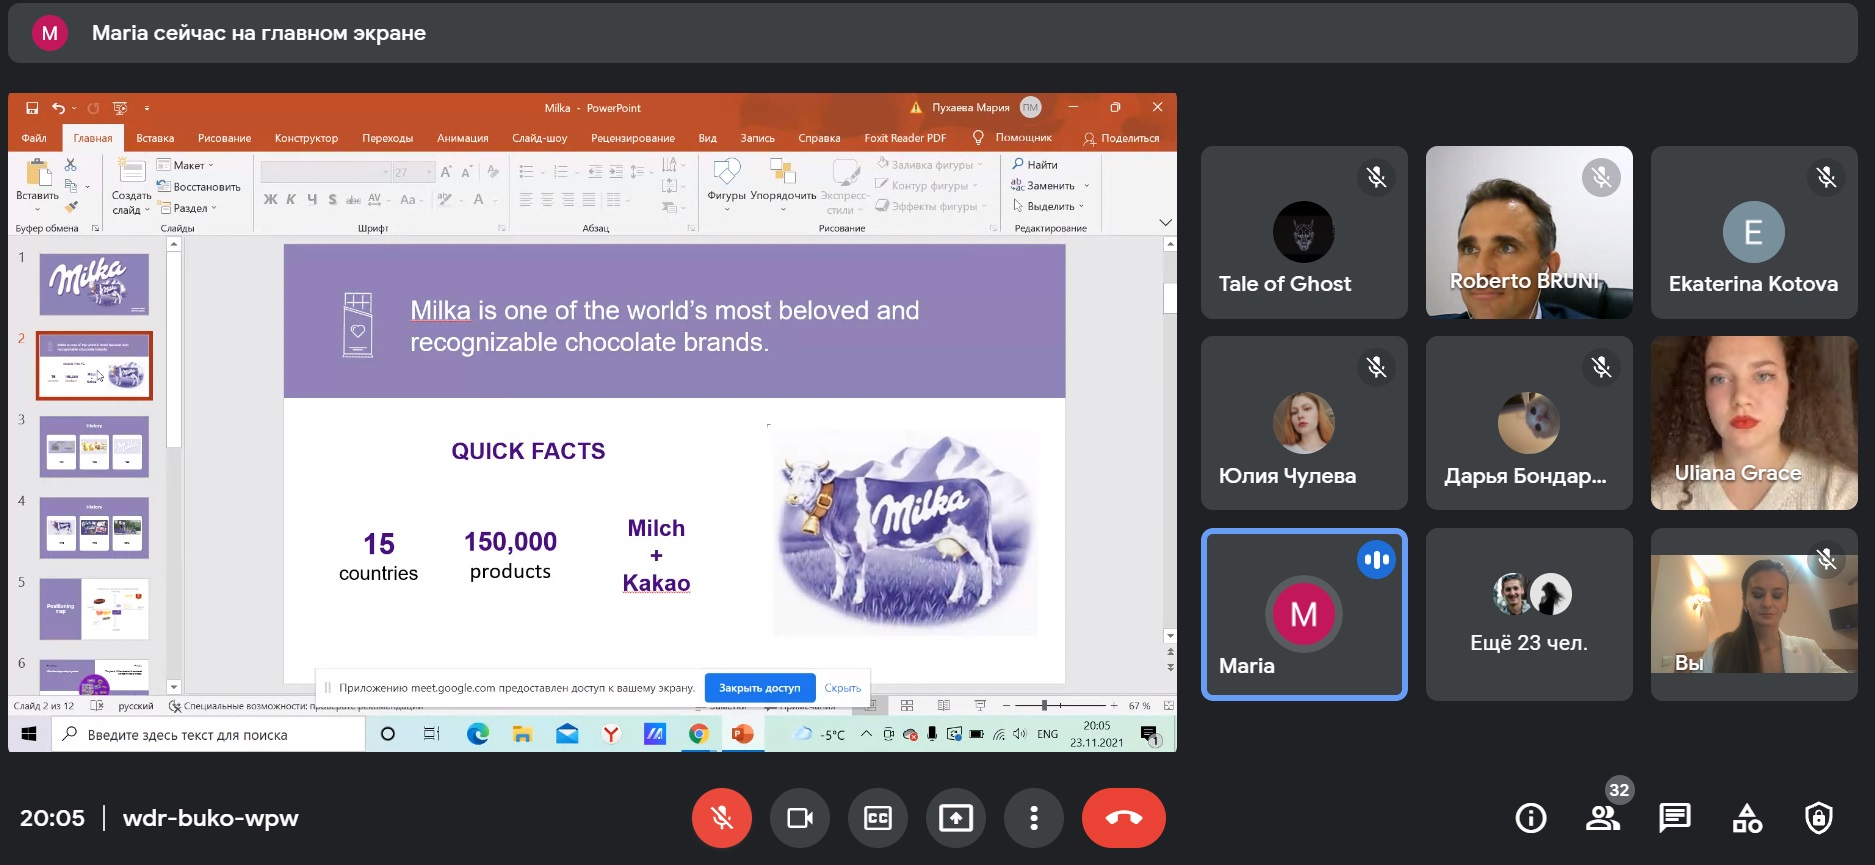Switch to reading view in status bar
The image size is (1875, 865).
[x=943, y=706]
